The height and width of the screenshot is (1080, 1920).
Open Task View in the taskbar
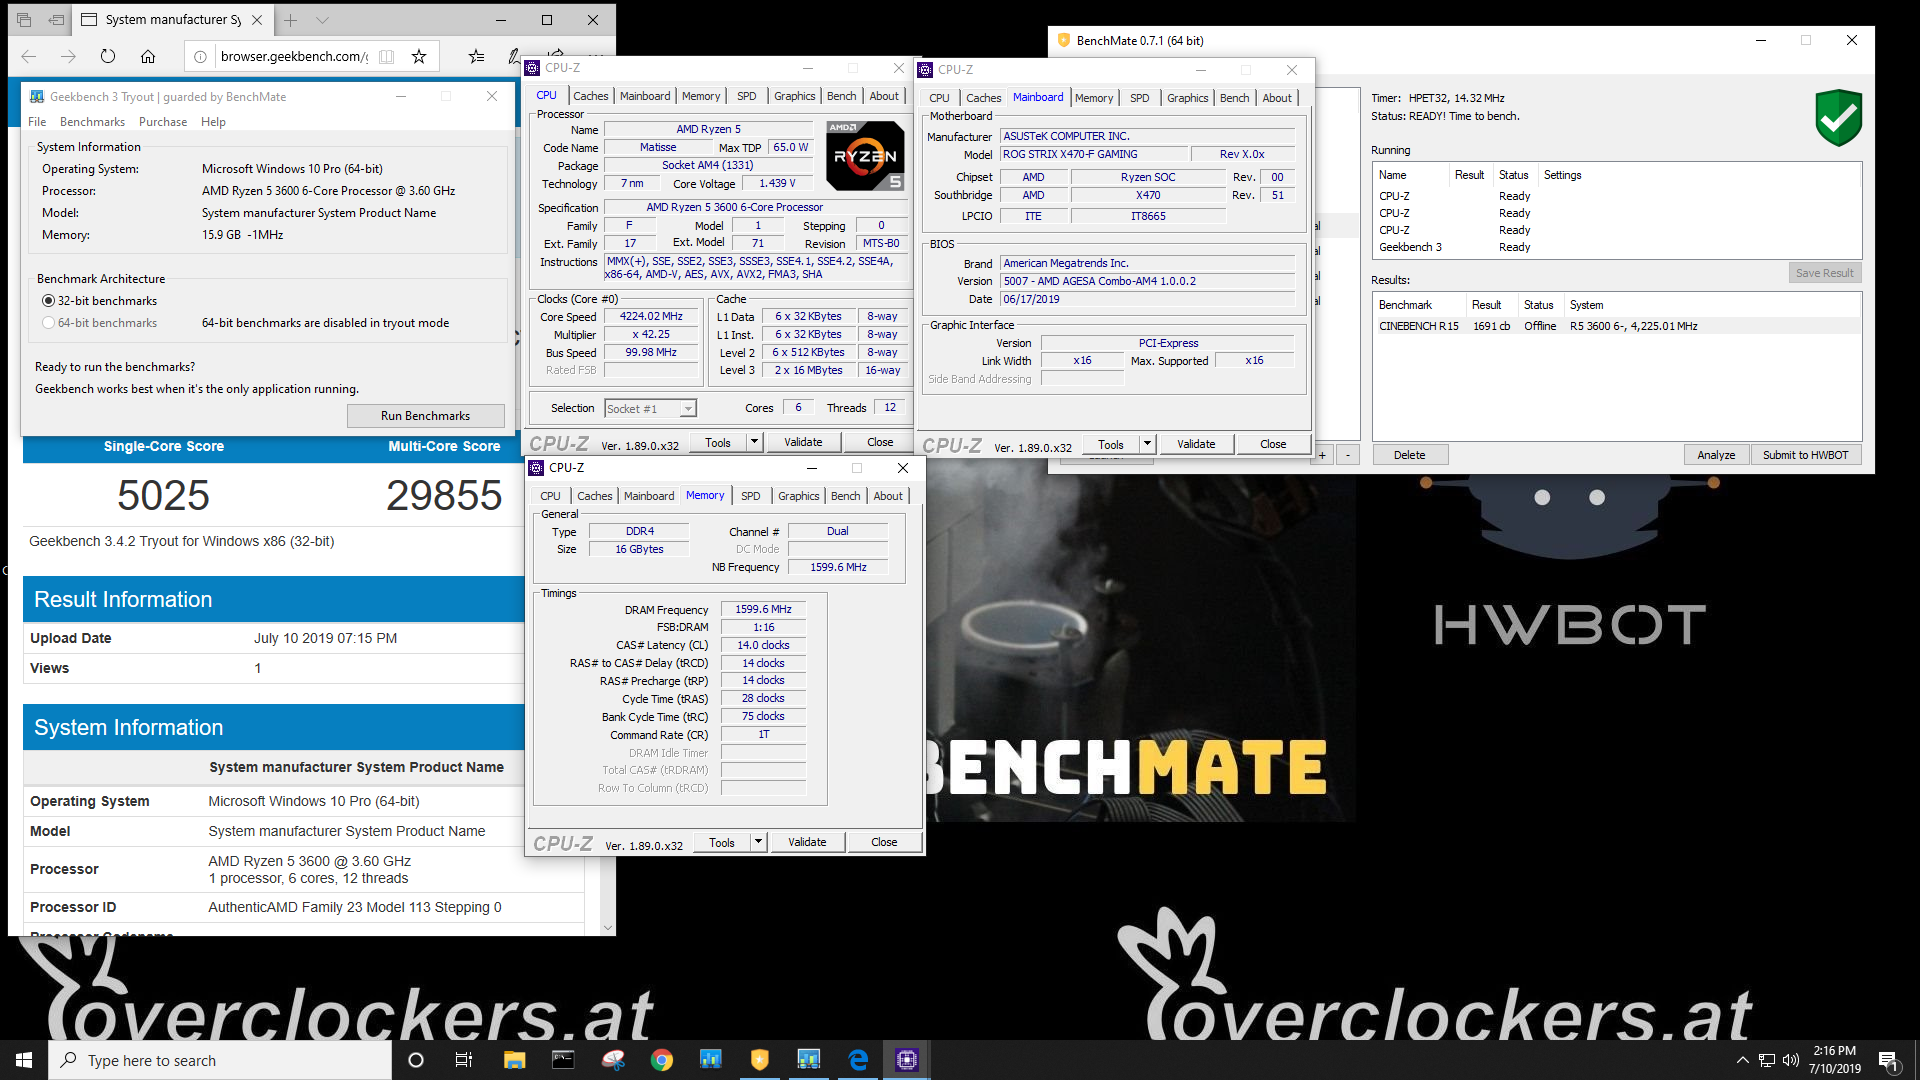[464, 1060]
